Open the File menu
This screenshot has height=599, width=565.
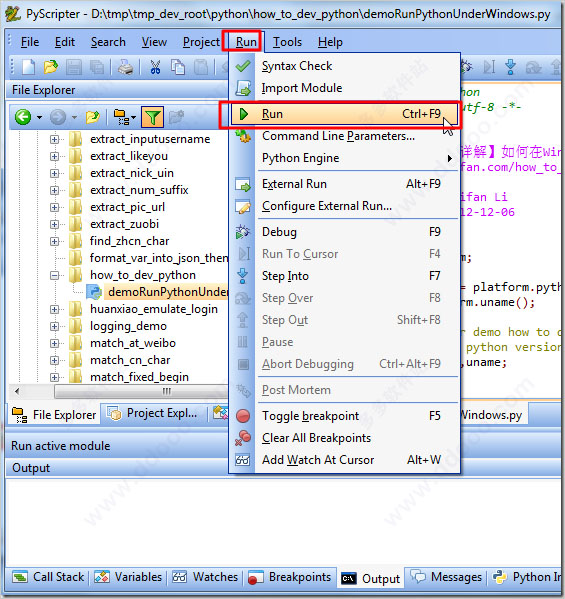click(30, 42)
